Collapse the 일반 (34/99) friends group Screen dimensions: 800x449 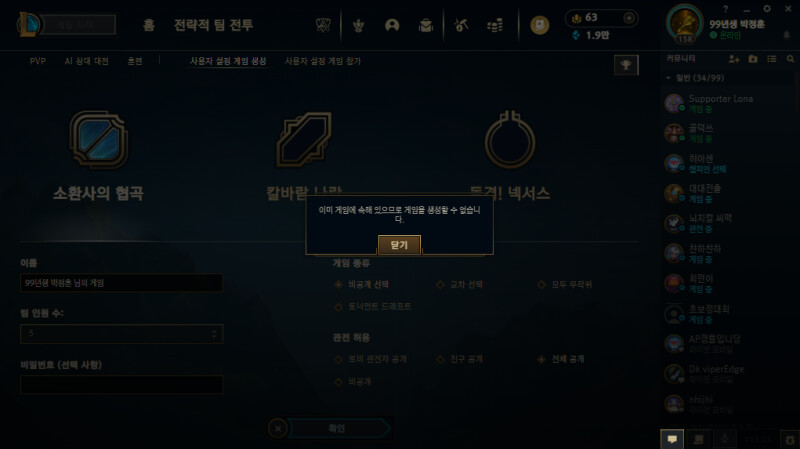pyautogui.click(x=668, y=78)
